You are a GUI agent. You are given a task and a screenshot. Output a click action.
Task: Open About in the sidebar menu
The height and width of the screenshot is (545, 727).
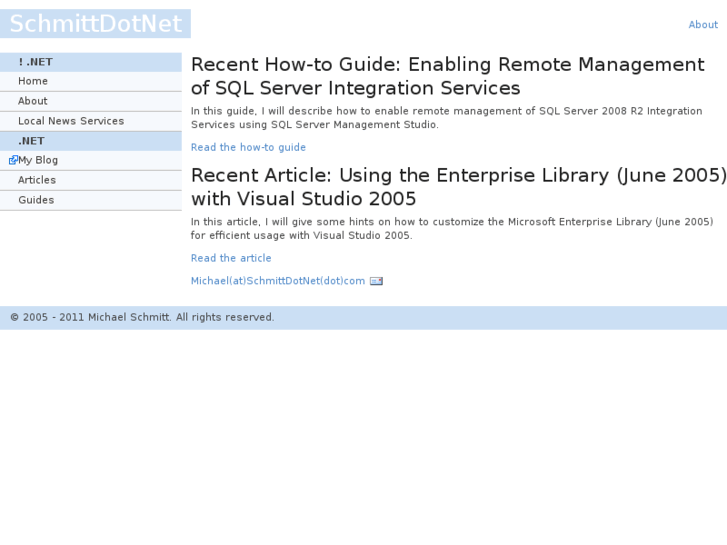pos(33,101)
